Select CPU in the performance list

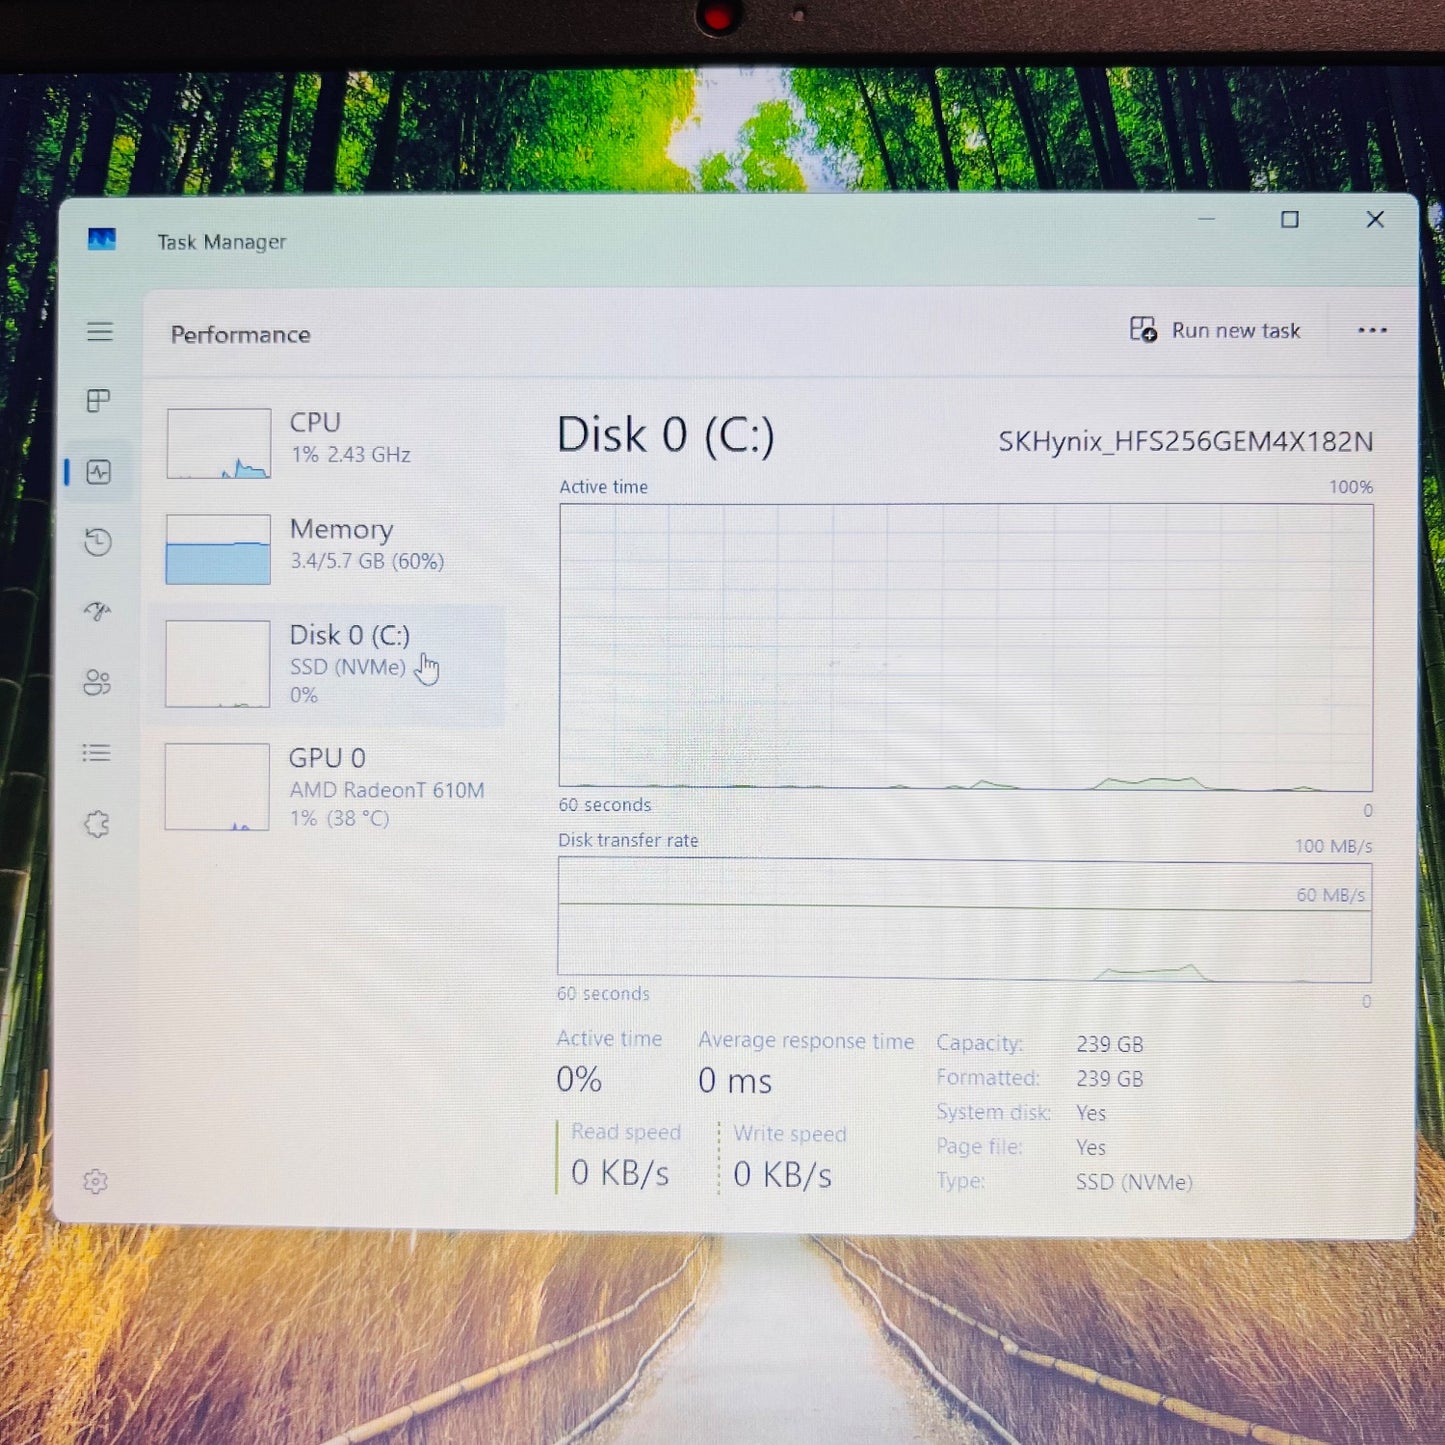(326, 443)
